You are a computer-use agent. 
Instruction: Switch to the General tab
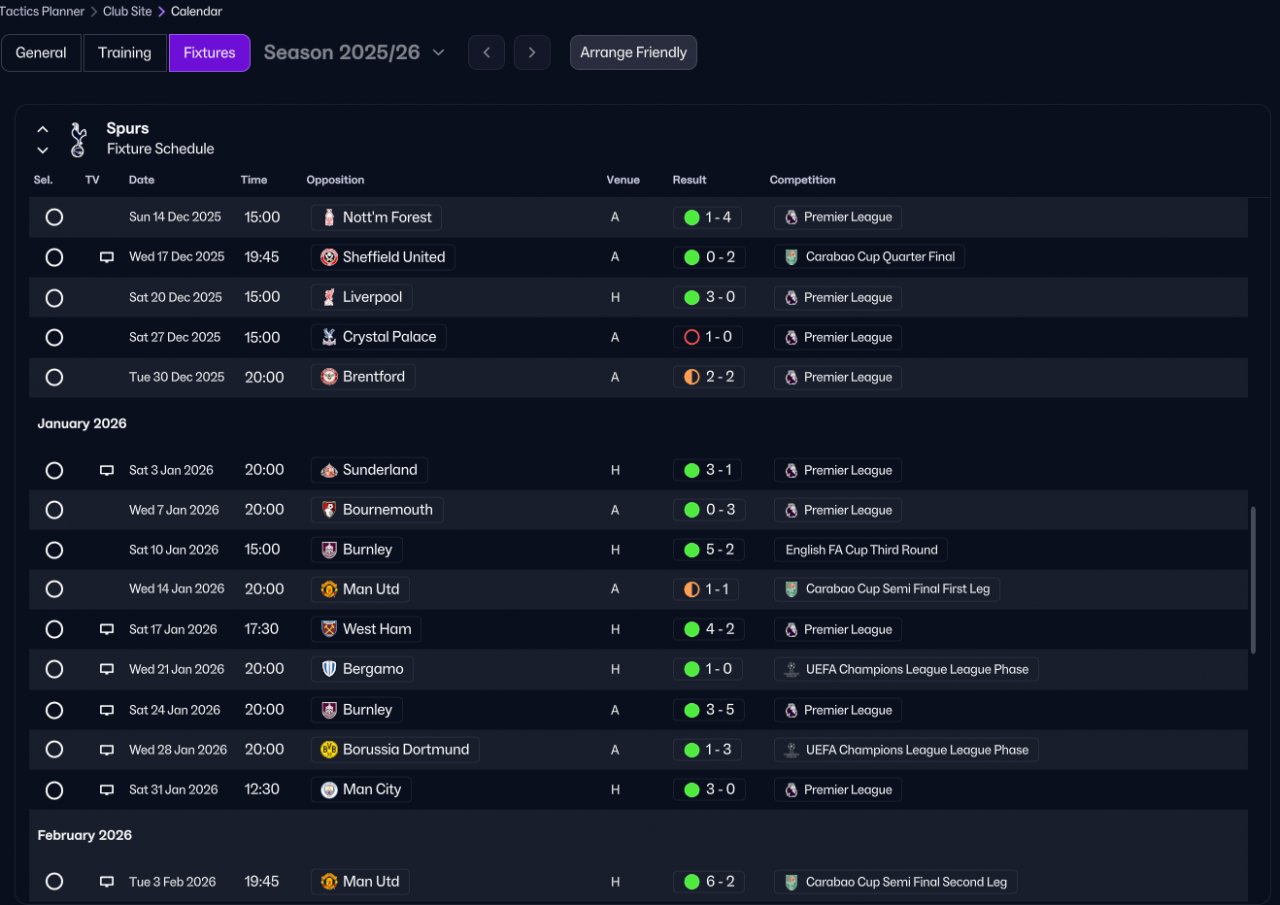pos(41,53)
